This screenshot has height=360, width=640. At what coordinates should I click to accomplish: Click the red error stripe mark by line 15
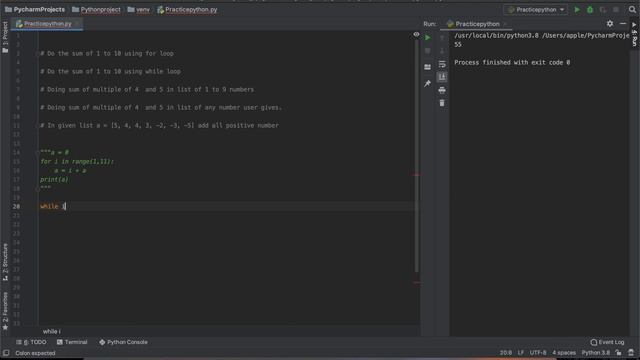(416, 174)
